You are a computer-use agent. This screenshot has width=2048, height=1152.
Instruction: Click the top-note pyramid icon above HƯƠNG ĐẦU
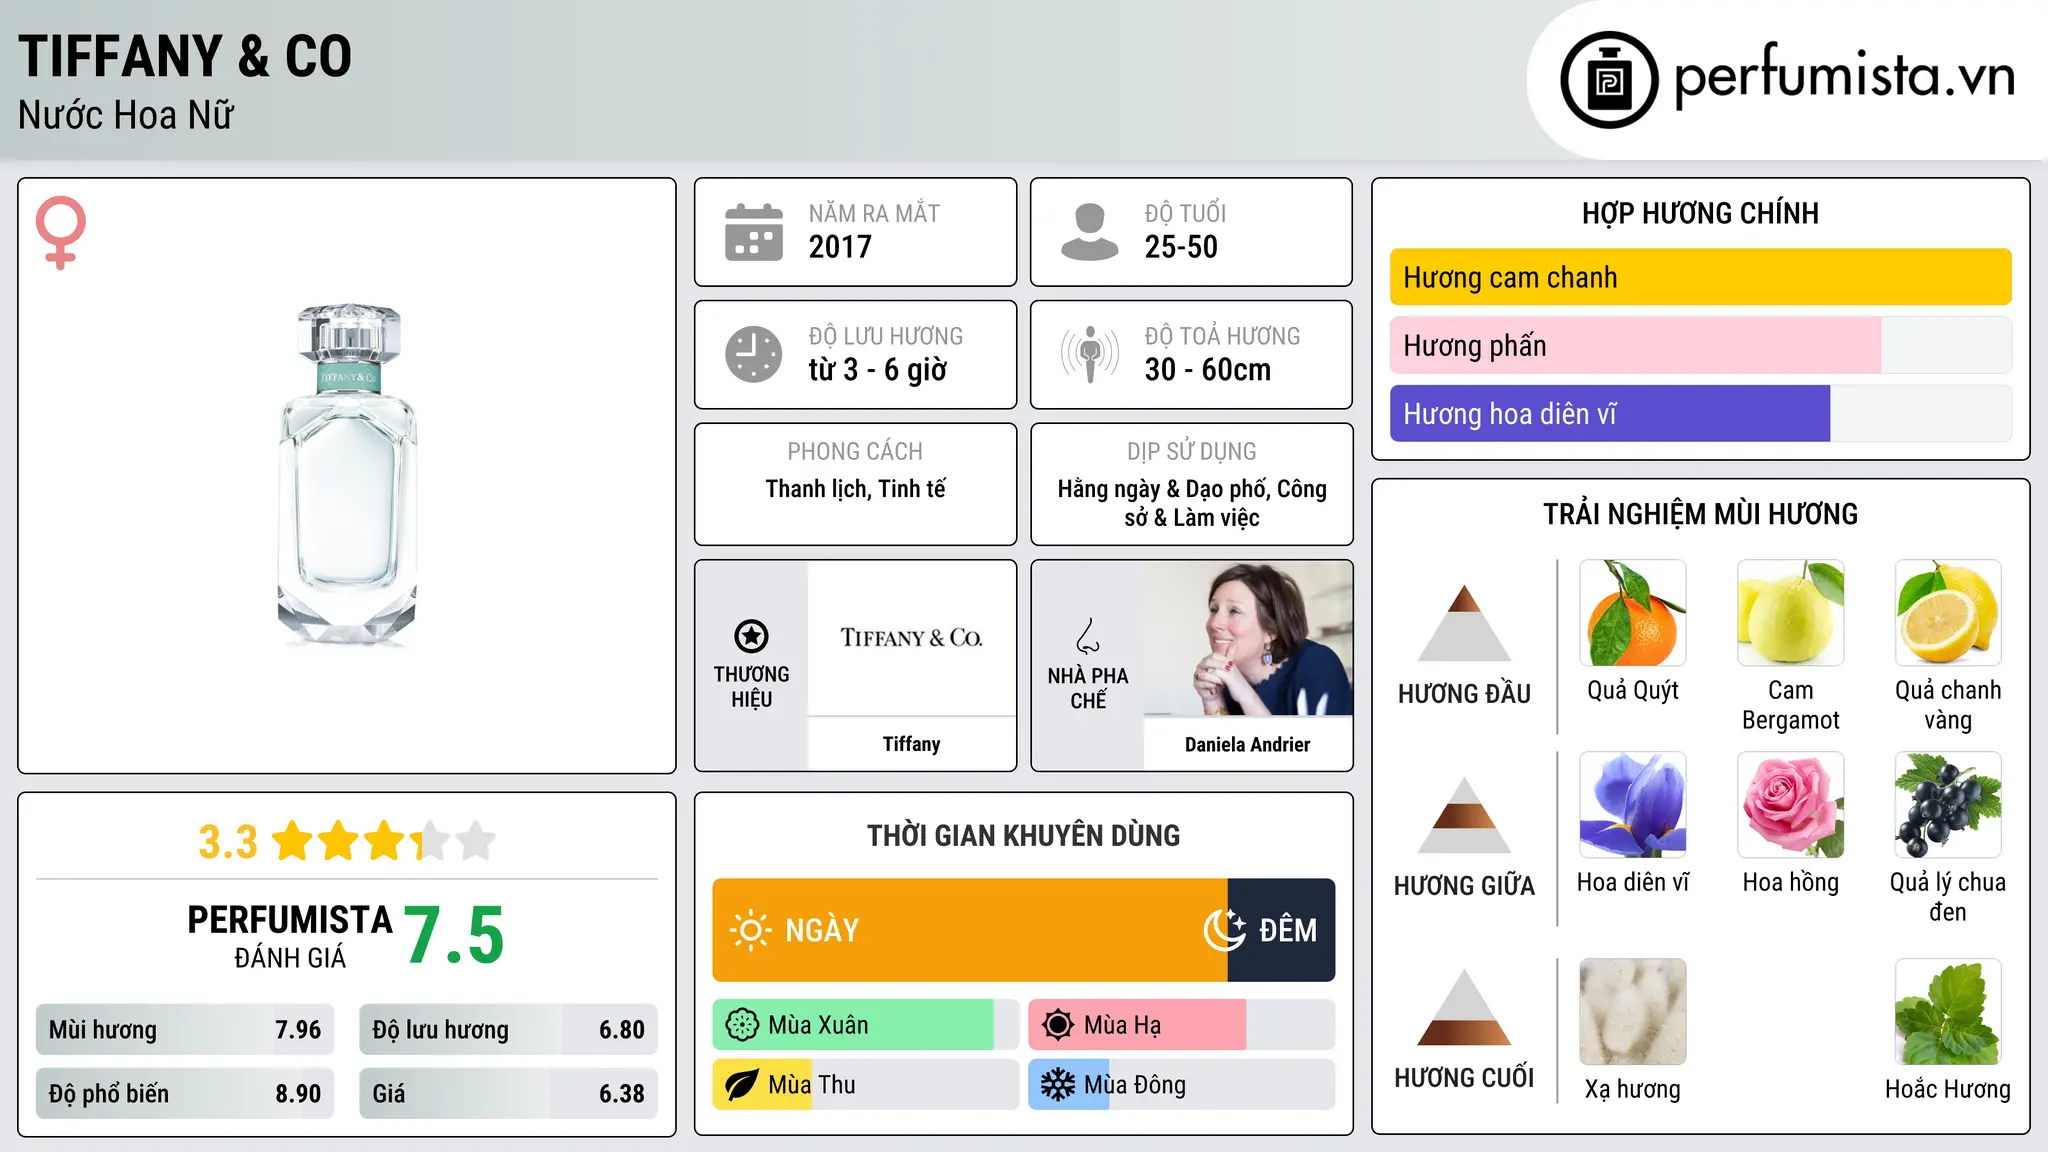1464,623
